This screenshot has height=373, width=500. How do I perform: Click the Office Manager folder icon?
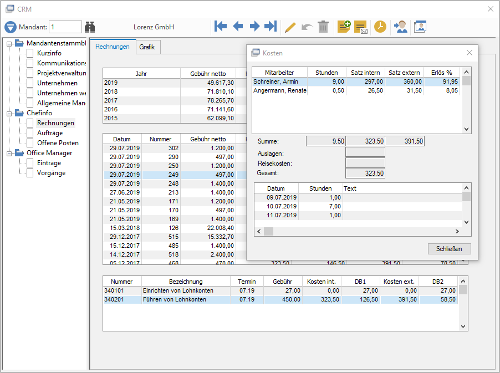pyautogui.click(x=19, y=153)
